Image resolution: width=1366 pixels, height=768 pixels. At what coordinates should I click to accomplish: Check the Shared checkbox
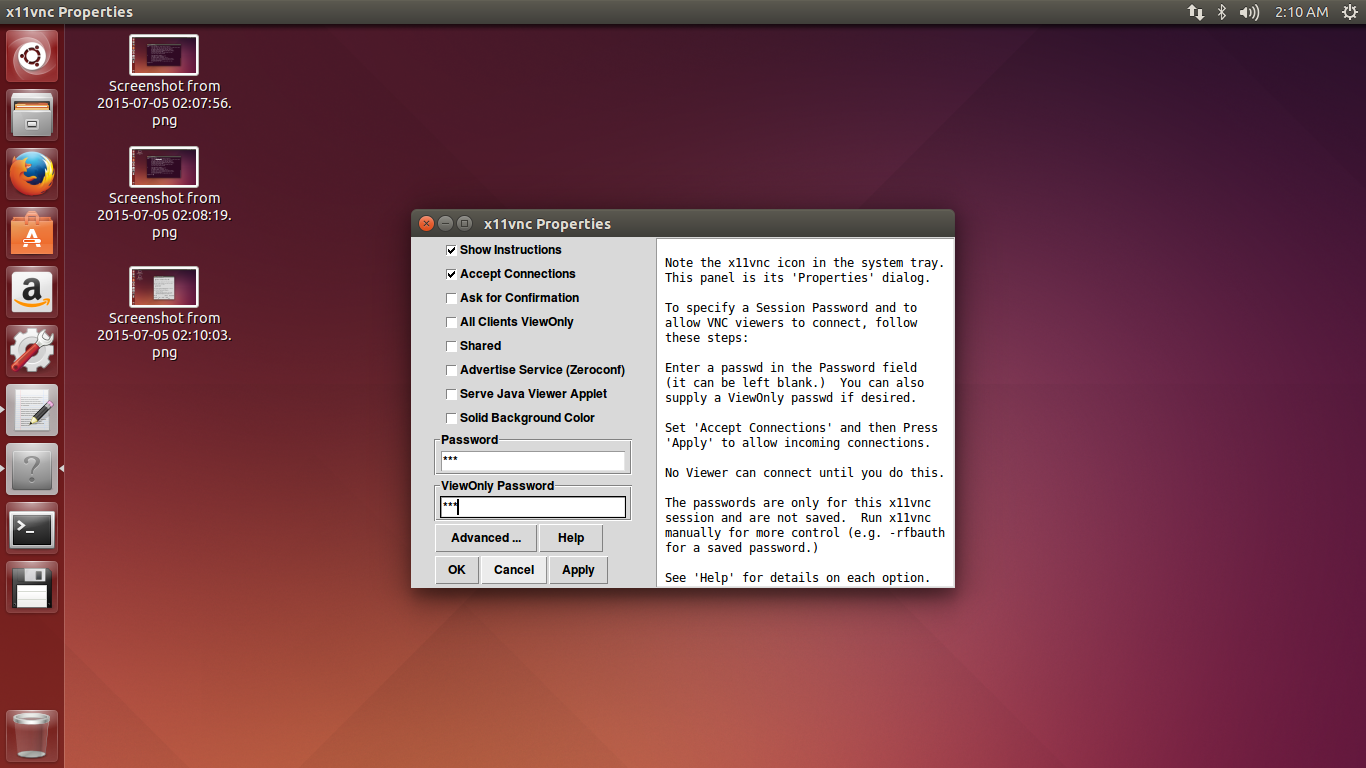(x=451, y=346)
